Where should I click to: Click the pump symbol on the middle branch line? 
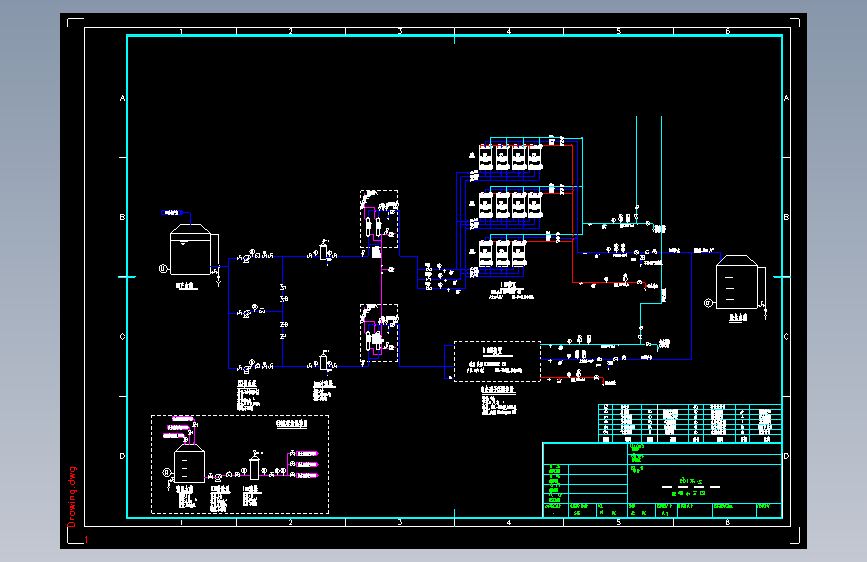click(x=247, y=314)
